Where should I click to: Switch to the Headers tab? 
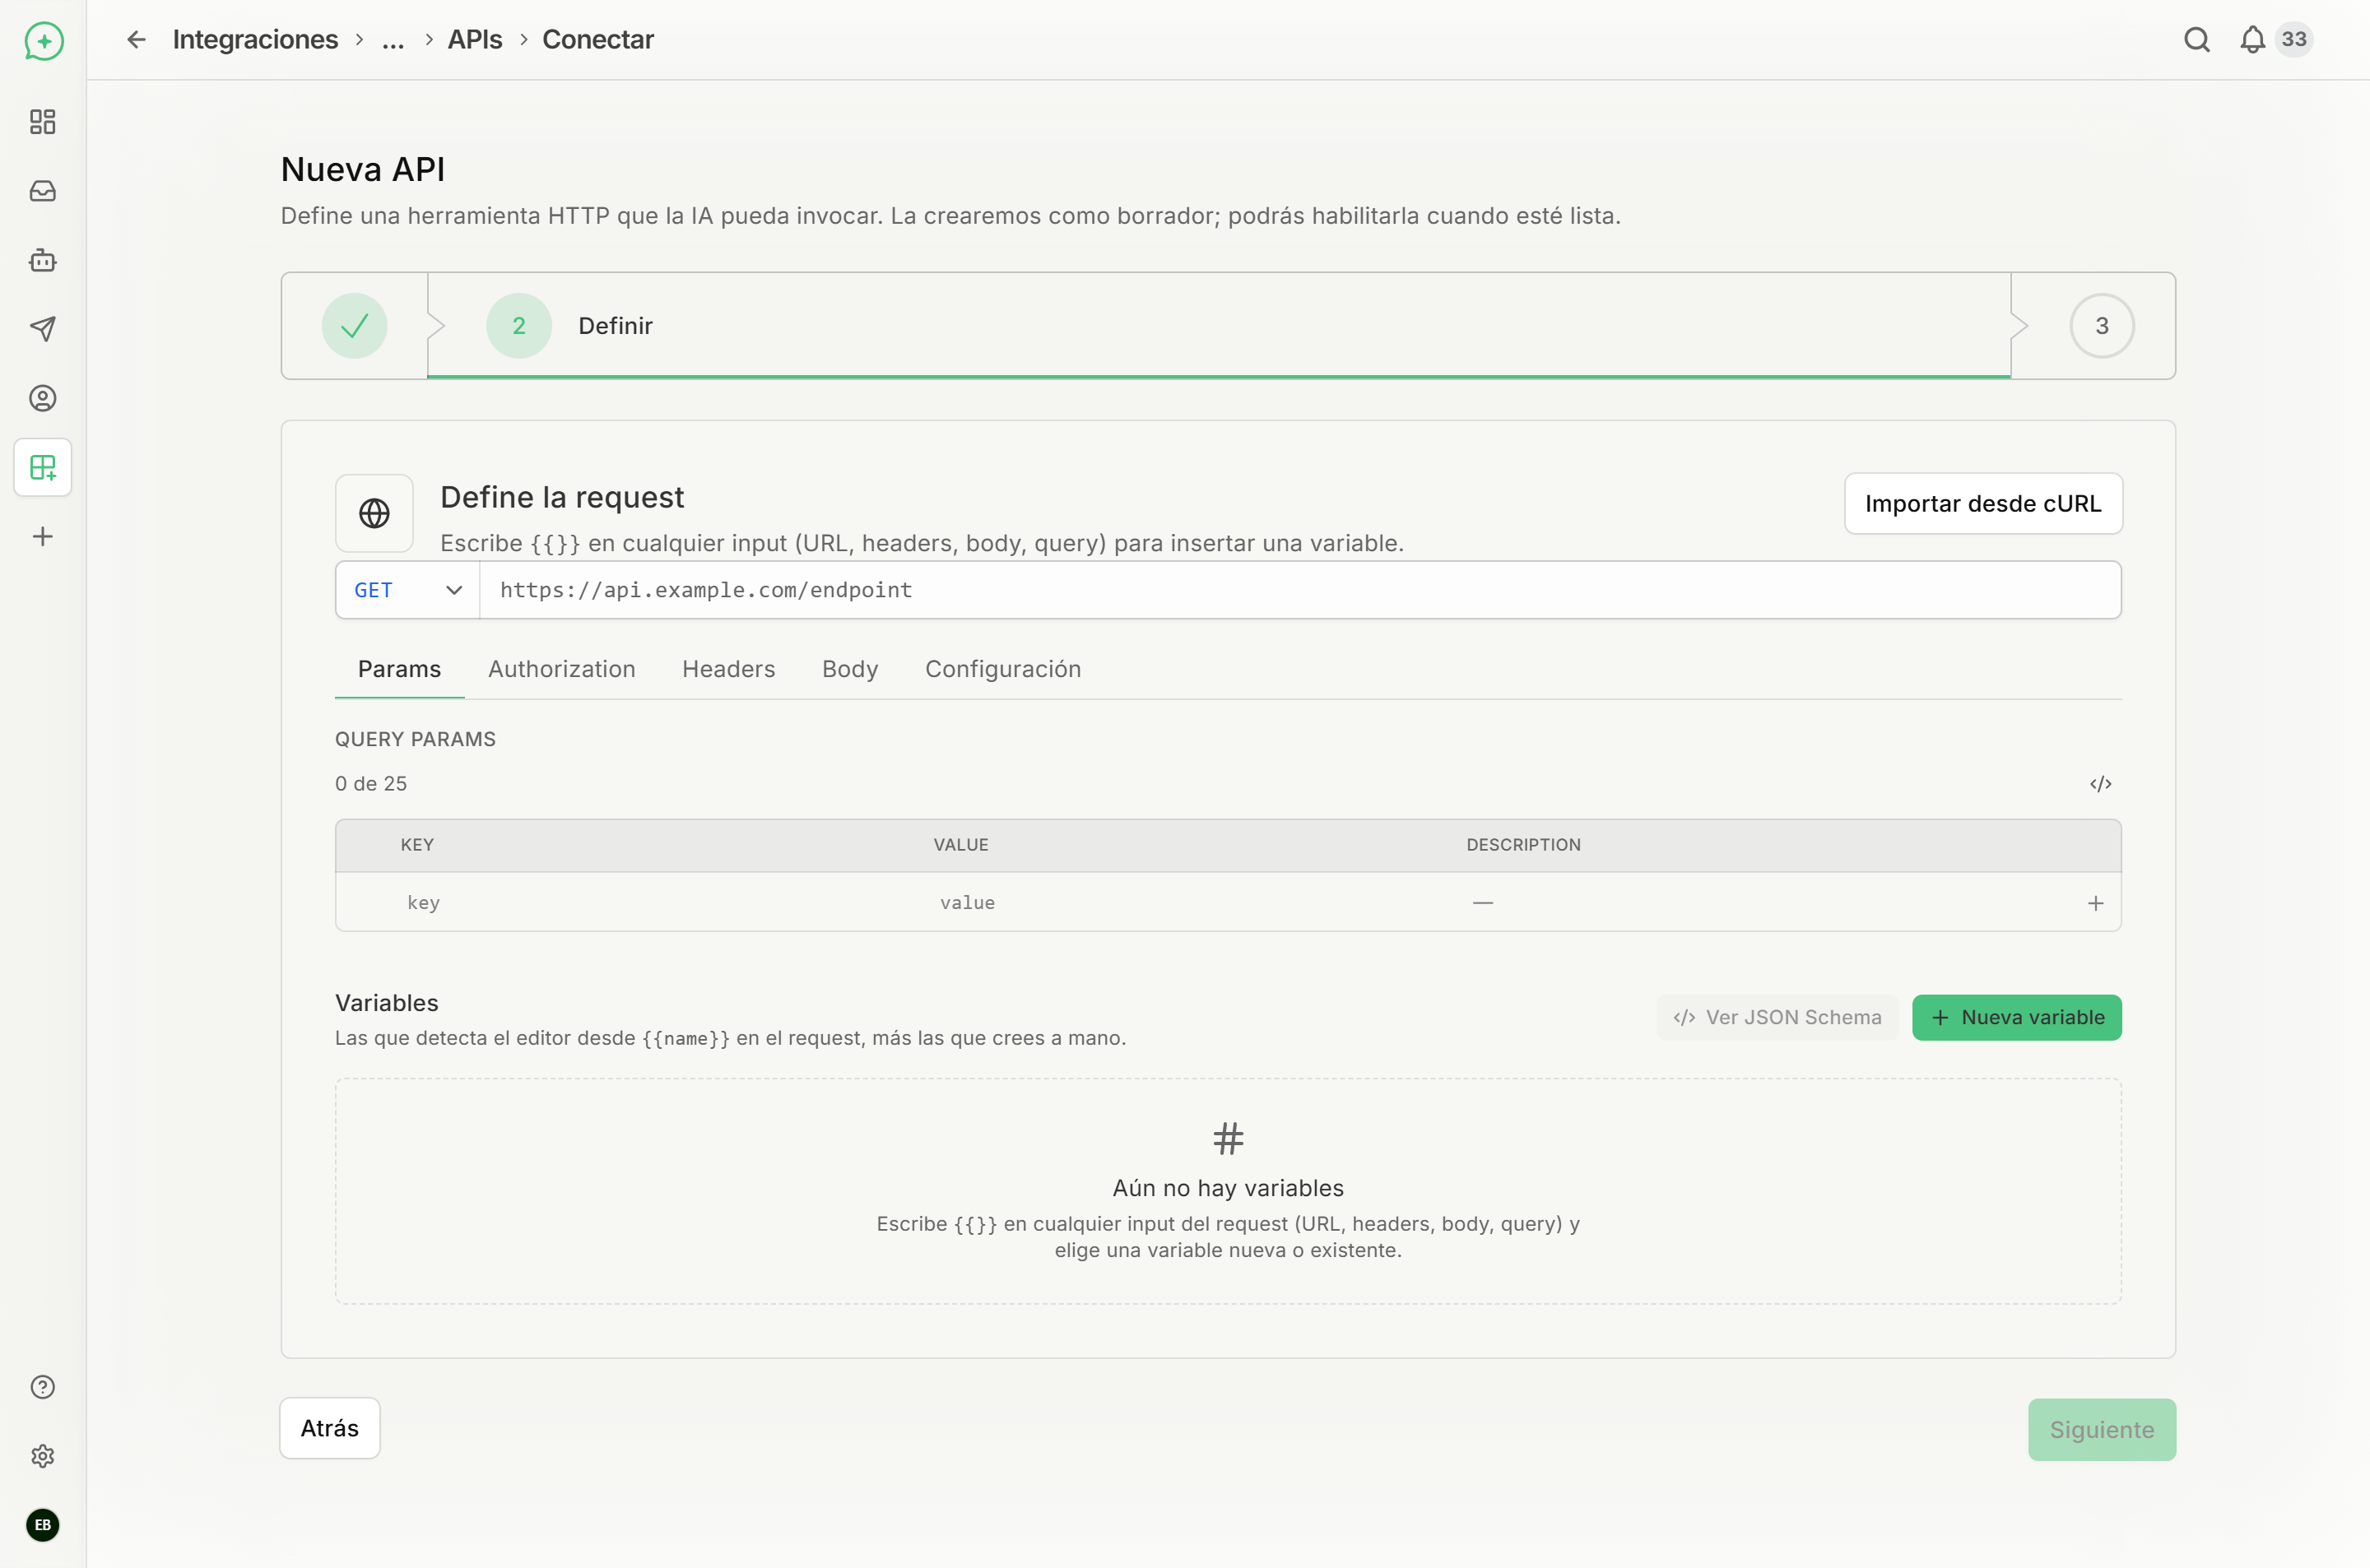point(728,669)
